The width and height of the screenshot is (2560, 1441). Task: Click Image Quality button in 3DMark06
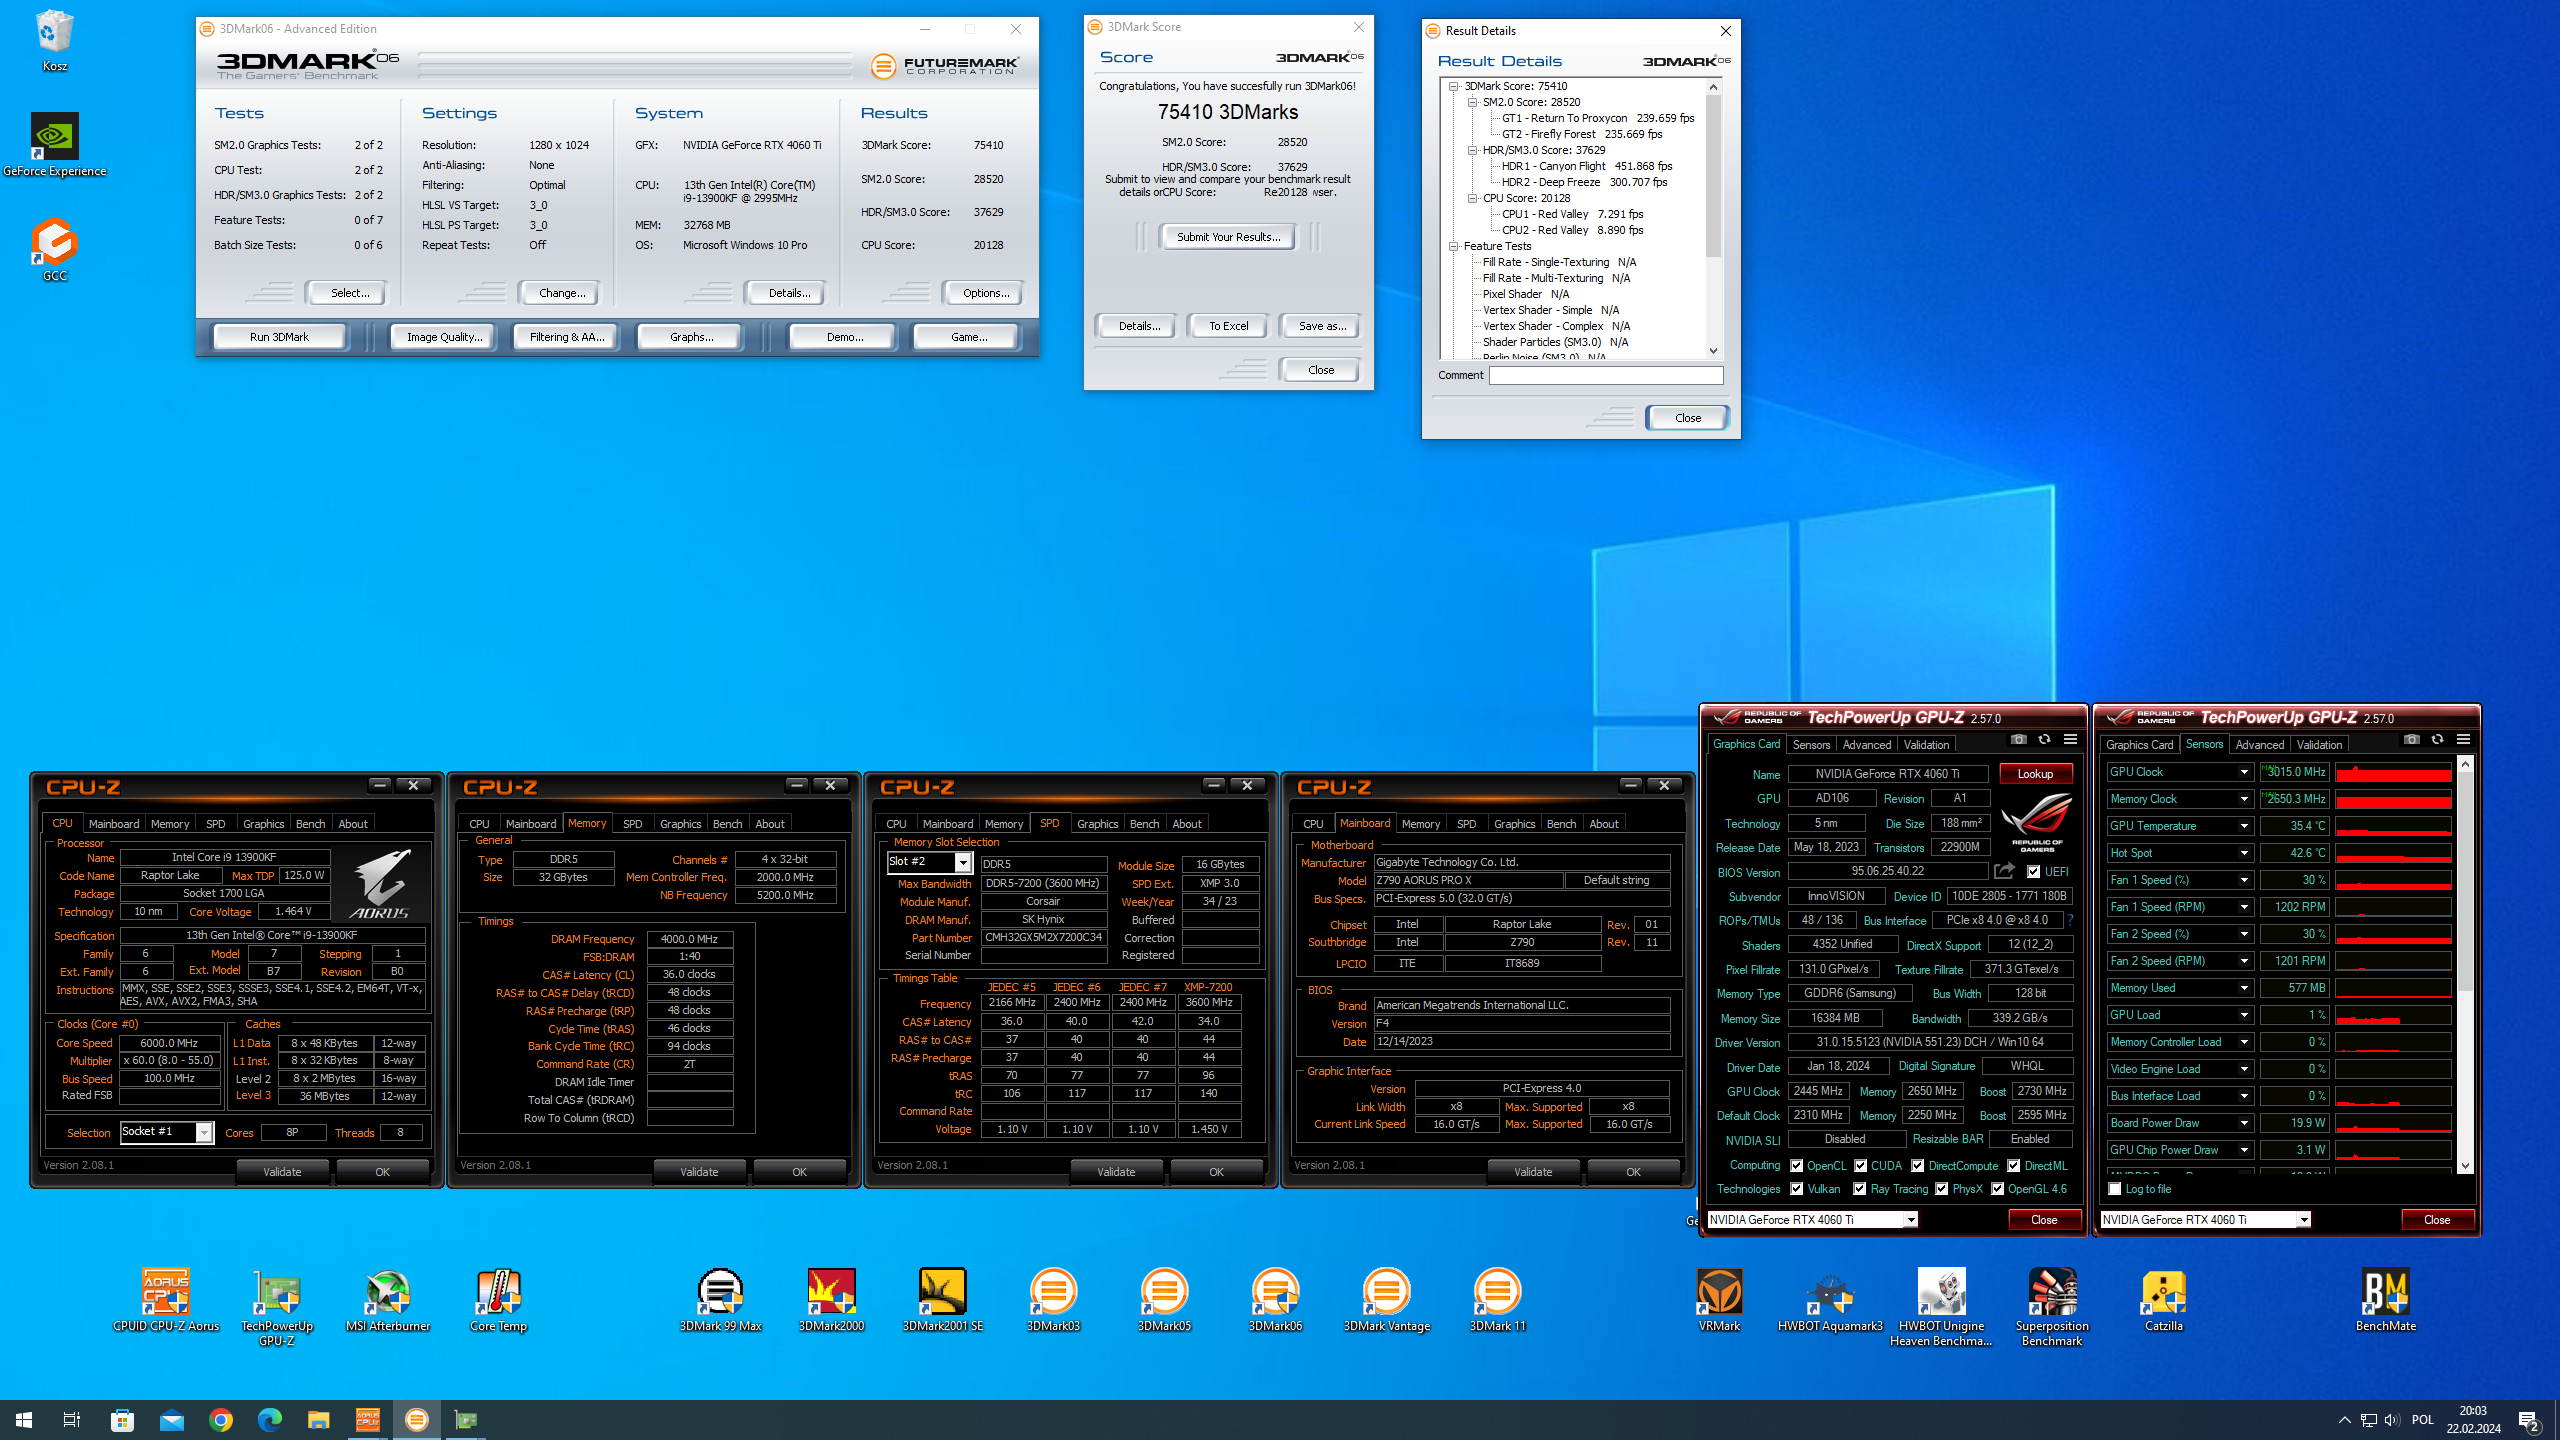point(444,337)
